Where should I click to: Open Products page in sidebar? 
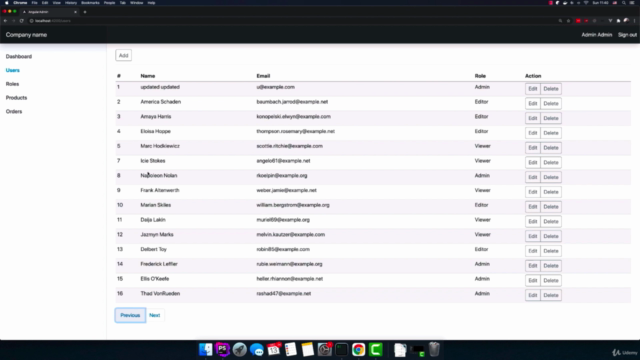pyautogui.click(x=16, y=98)
